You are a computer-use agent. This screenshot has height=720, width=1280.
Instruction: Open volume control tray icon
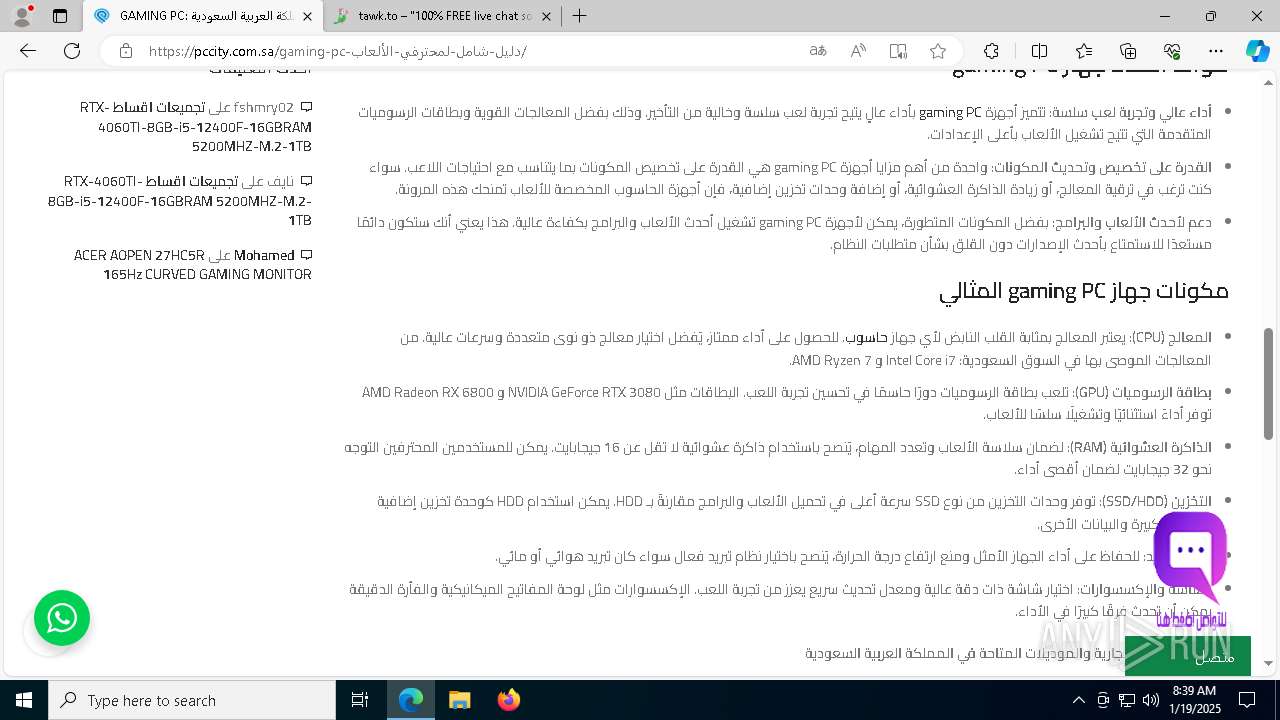[1151, 700]
